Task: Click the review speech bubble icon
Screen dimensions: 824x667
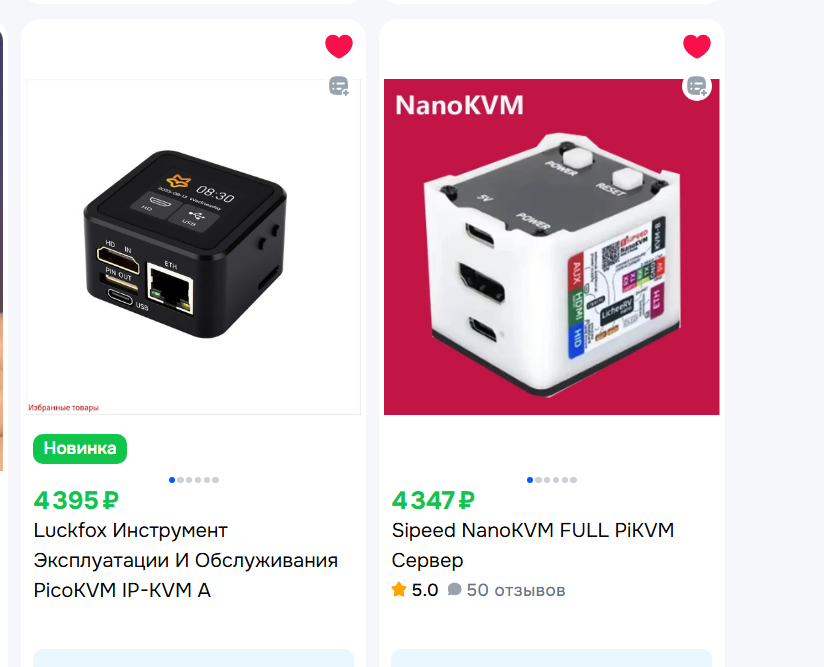Action: click(455, 590)
